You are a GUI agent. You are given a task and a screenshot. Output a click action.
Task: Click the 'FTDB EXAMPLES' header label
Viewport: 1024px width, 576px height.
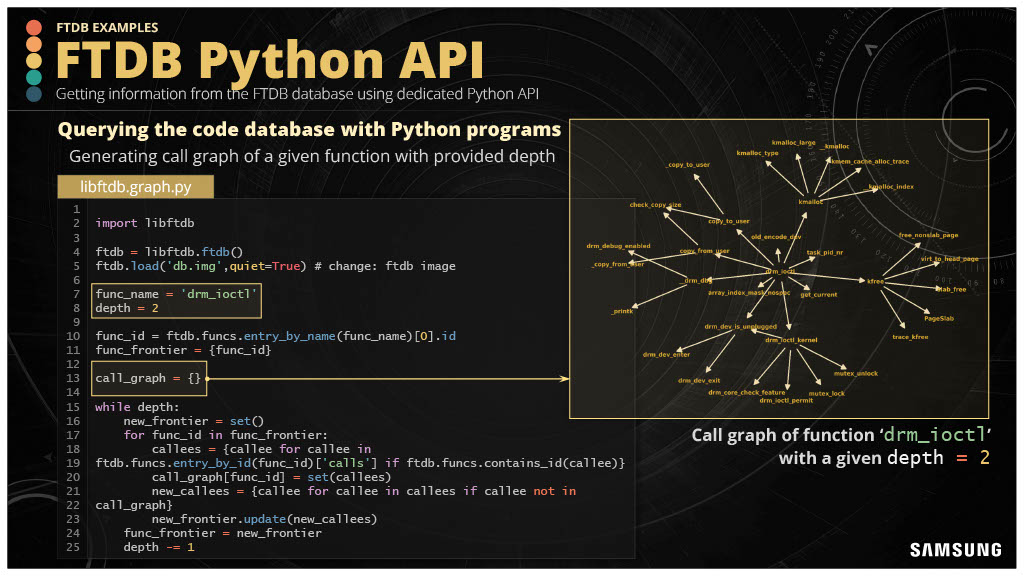pyautogui.click(x=107, y=27)
